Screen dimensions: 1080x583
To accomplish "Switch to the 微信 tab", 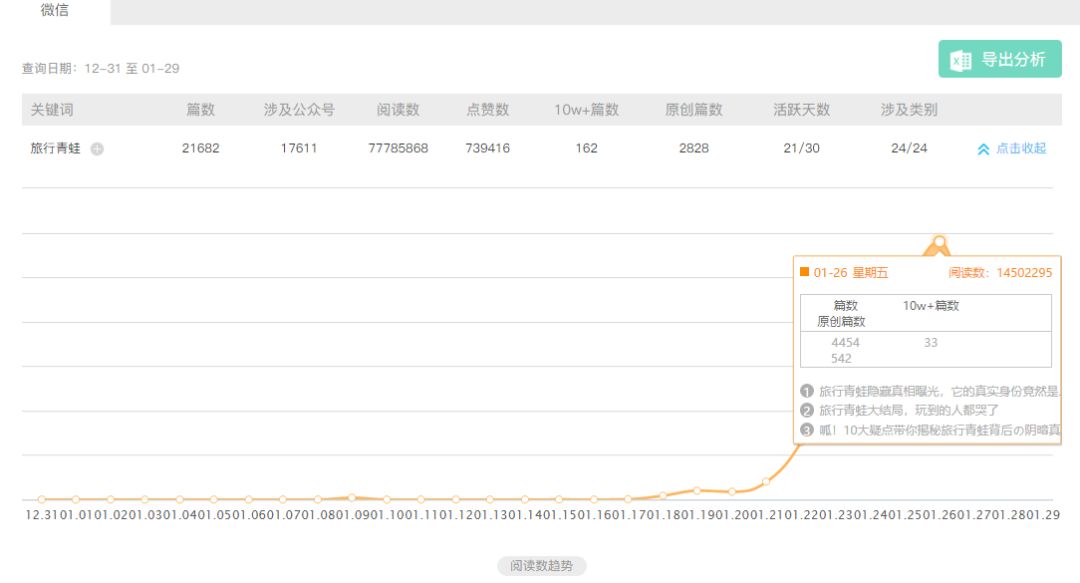I will coord(55,11).
